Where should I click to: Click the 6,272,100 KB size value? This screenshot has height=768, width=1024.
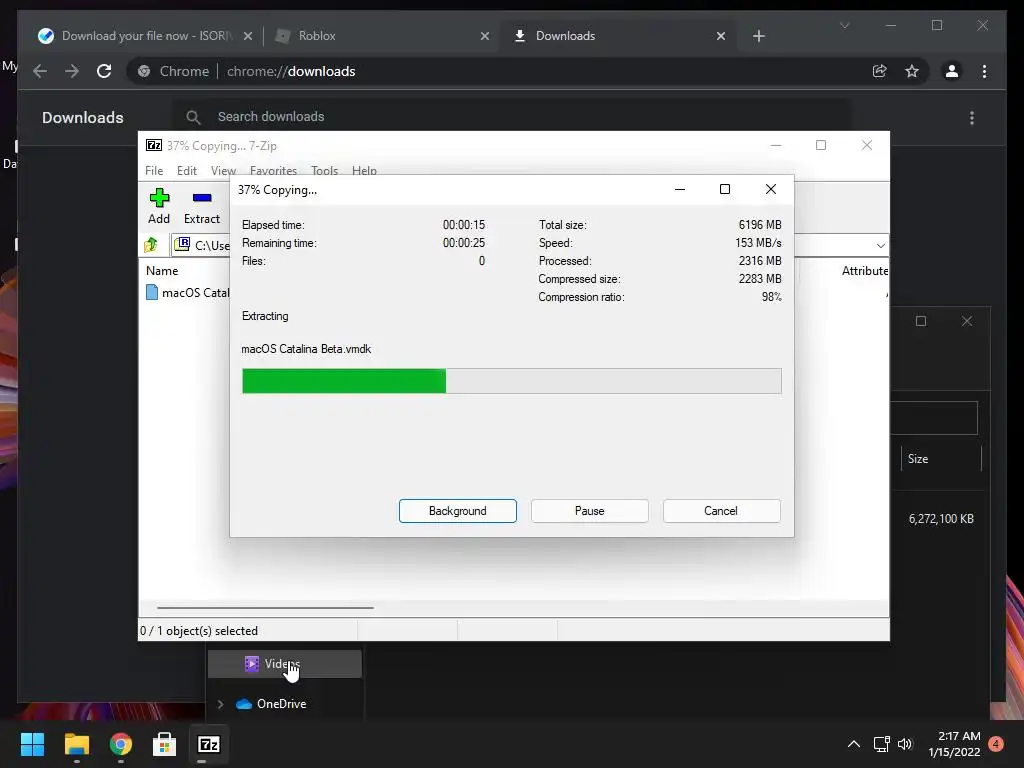coord(941,519)
